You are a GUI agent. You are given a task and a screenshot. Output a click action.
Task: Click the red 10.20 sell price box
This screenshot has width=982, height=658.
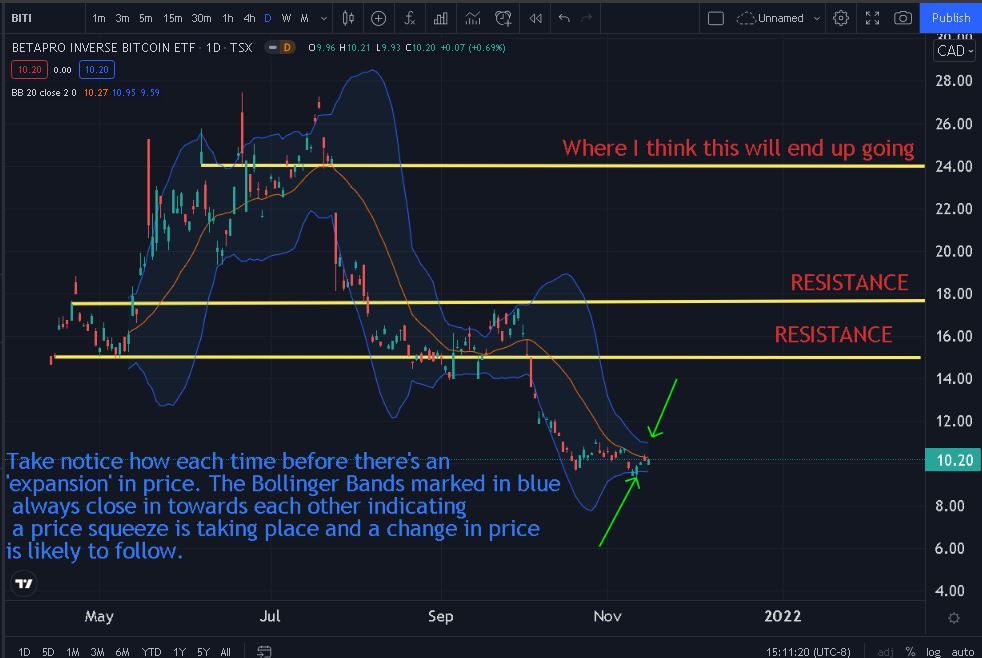(x=29, y=69)
